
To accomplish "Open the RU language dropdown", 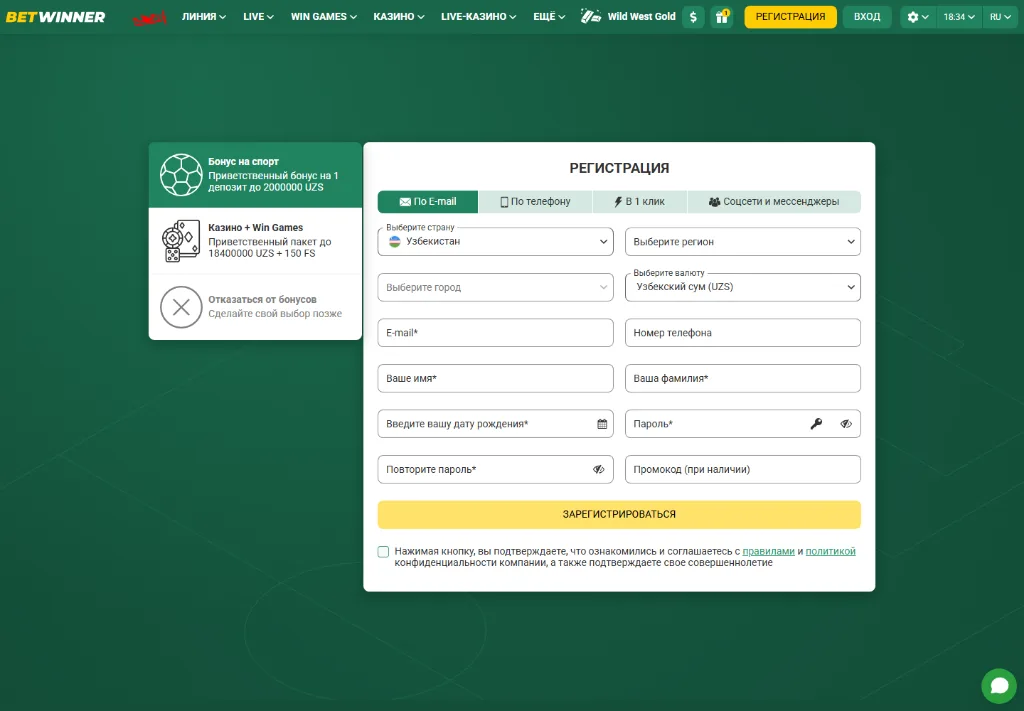I will coord(999,17).
